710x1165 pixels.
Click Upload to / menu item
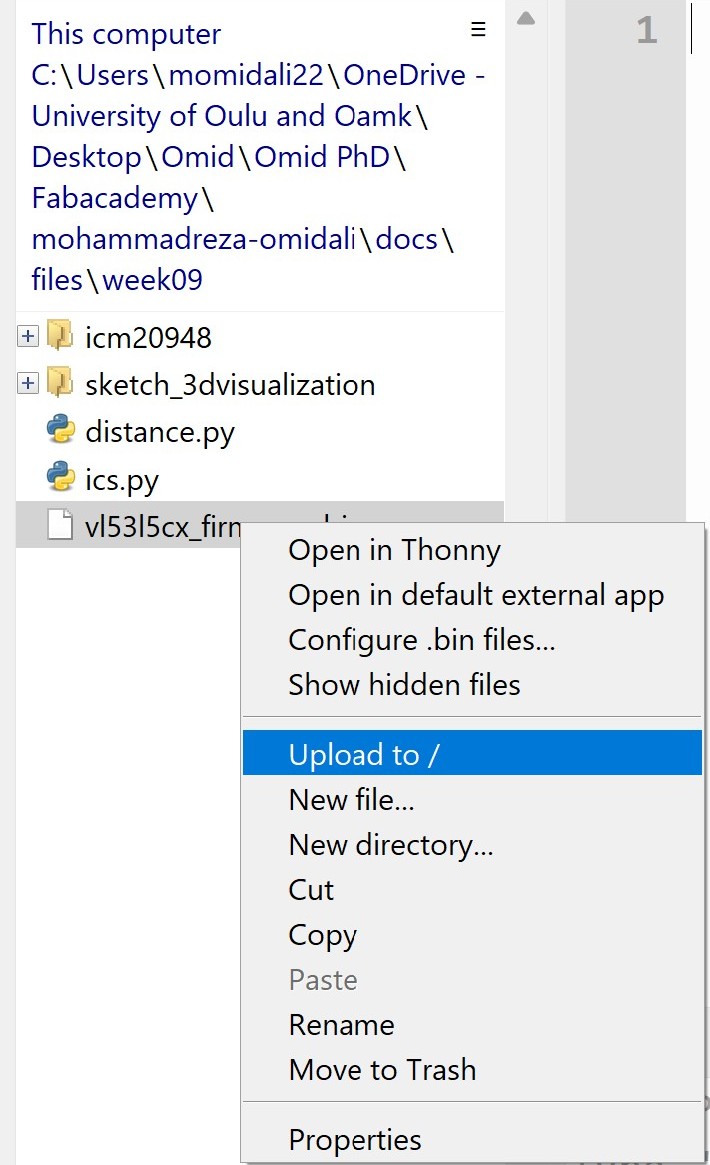pos(364,754)
